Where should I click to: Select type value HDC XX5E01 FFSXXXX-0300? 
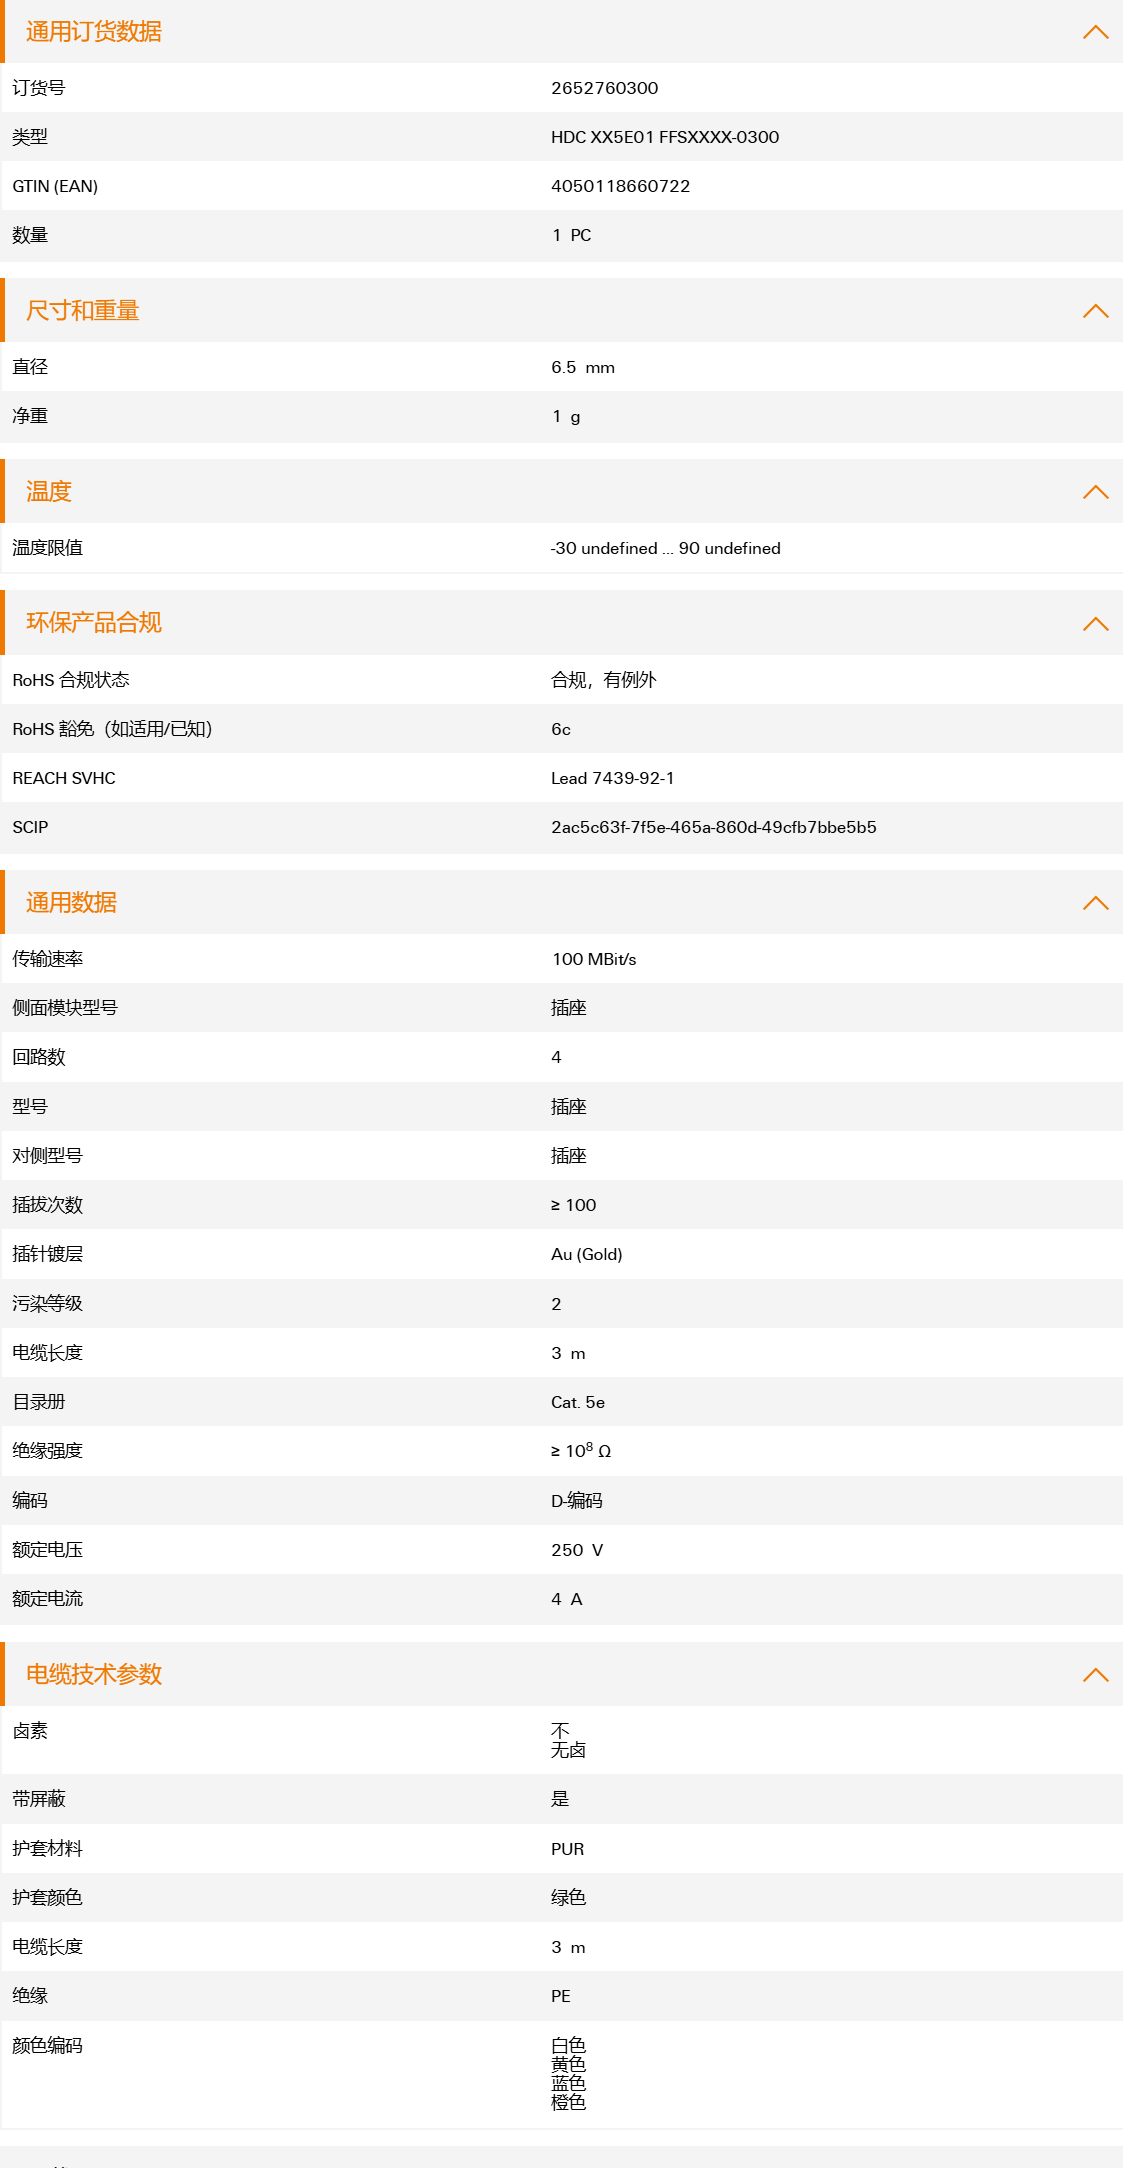[665, 137]
